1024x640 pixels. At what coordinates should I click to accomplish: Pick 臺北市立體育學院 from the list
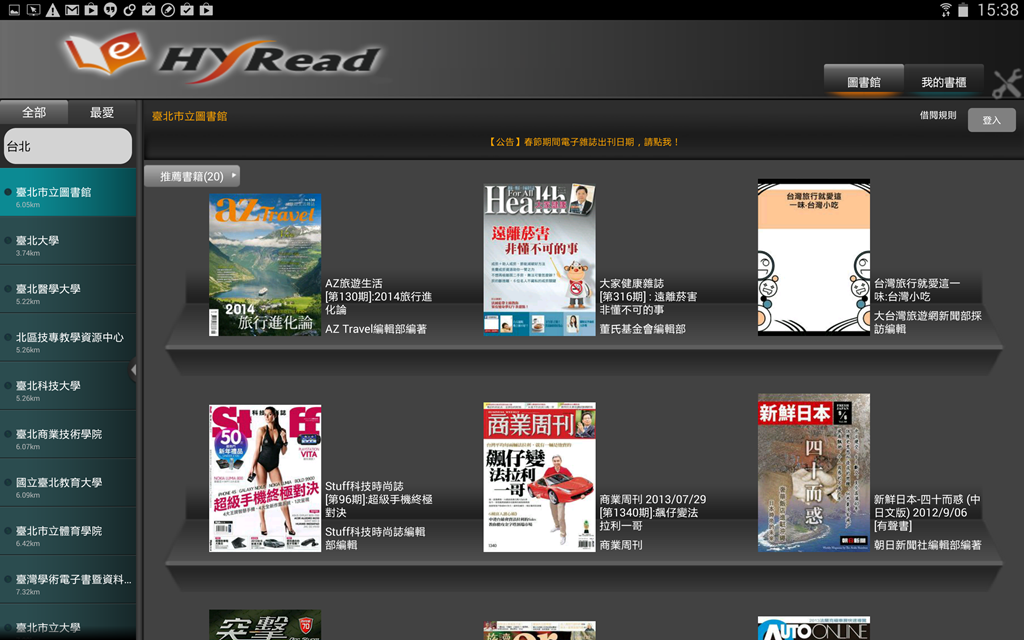pos(68,531)
